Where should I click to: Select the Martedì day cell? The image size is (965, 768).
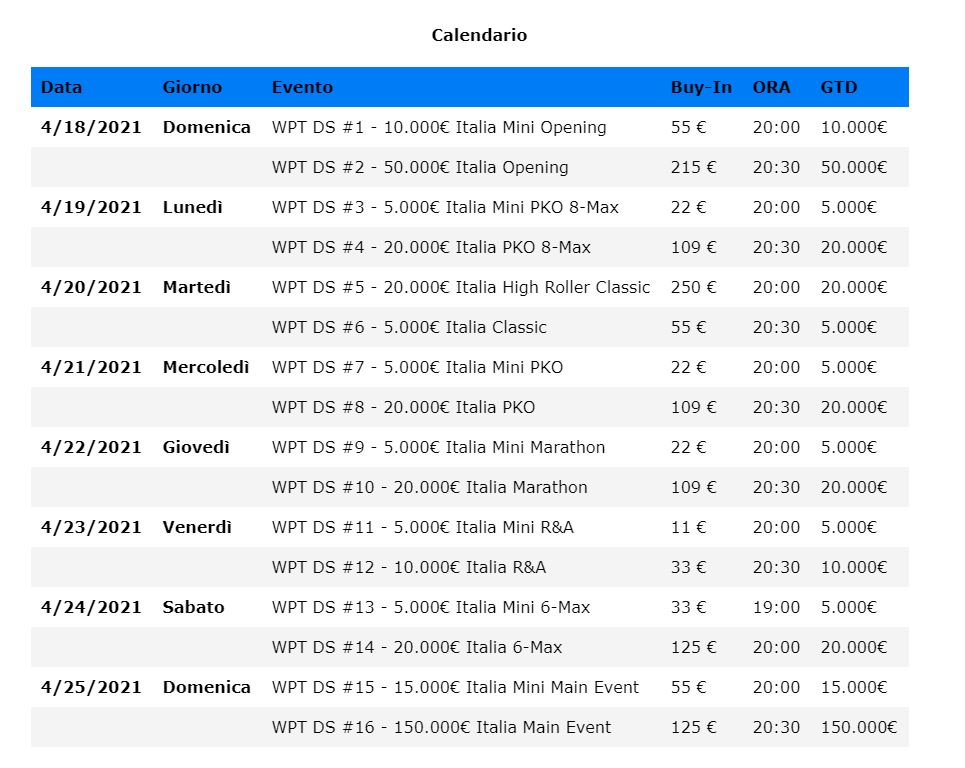tap(196, 287)
